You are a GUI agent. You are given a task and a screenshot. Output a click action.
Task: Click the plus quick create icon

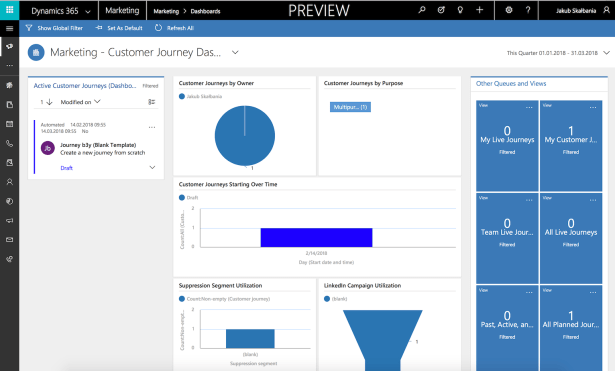479,10
